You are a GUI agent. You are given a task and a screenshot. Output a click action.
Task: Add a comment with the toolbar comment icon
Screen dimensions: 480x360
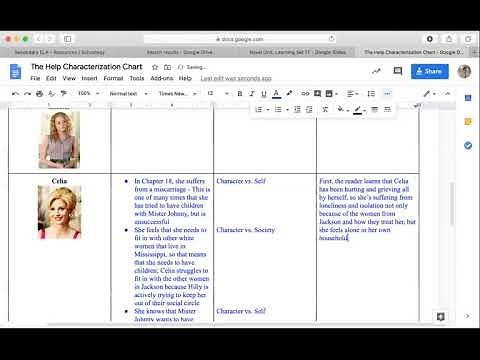(317, 94)
